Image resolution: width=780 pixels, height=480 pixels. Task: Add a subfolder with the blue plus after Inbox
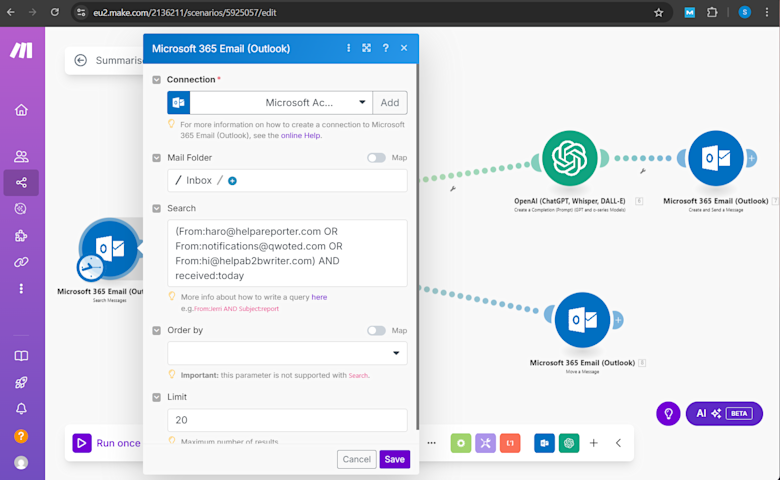click(x=232, y=181)
